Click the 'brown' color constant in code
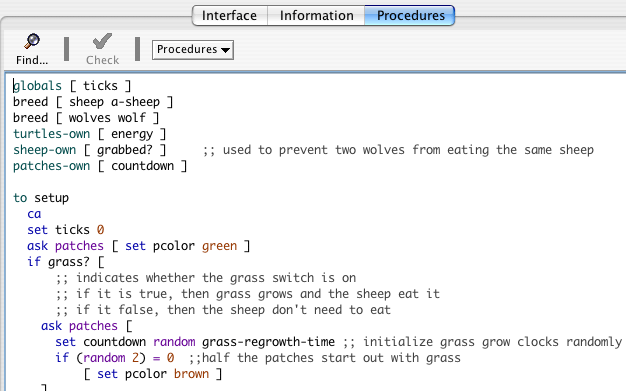626x391 pixels. [191, 374]
